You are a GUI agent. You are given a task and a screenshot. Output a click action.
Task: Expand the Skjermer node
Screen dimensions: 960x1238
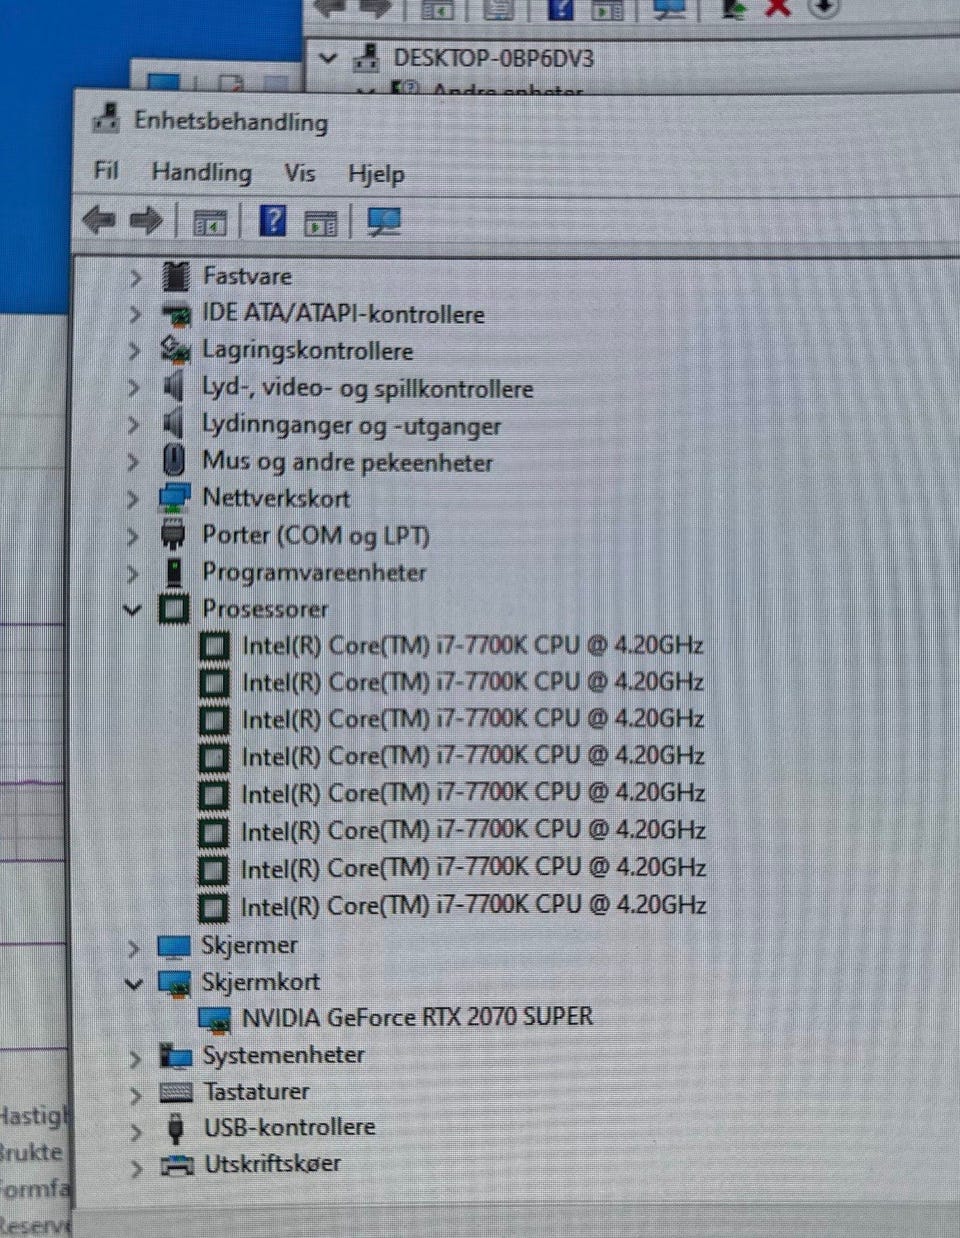tap(134, 947)
